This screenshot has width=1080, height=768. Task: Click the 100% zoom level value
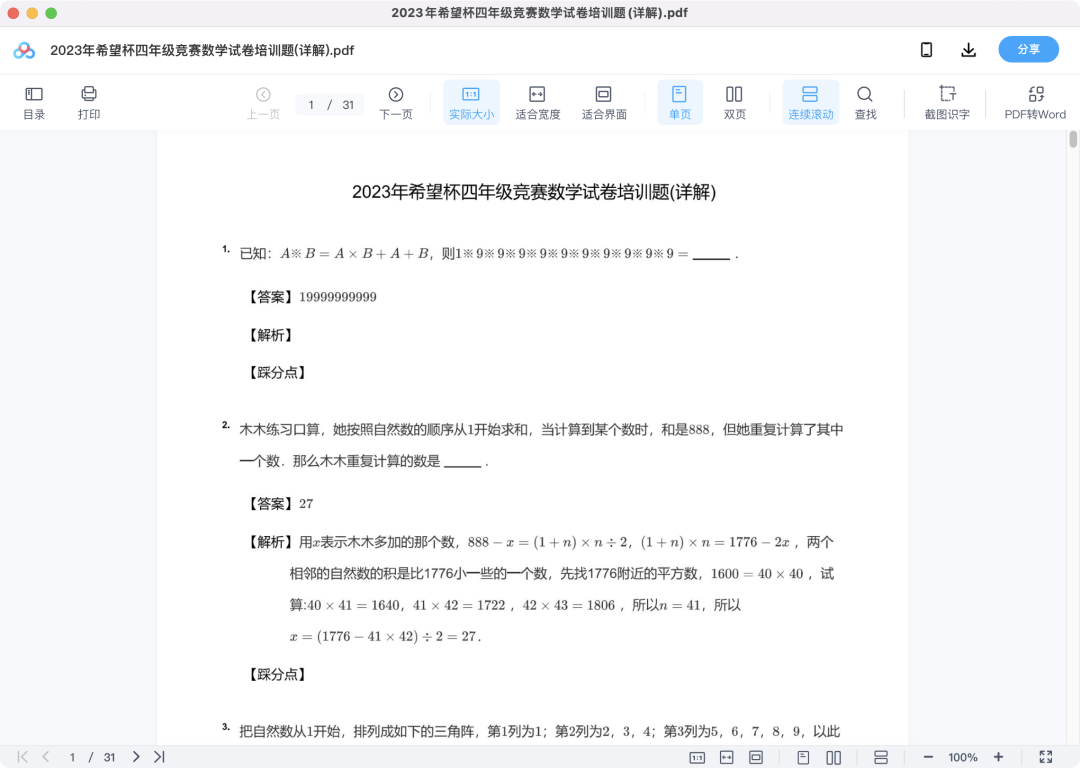pyautogui.click(x=963, y=758)
